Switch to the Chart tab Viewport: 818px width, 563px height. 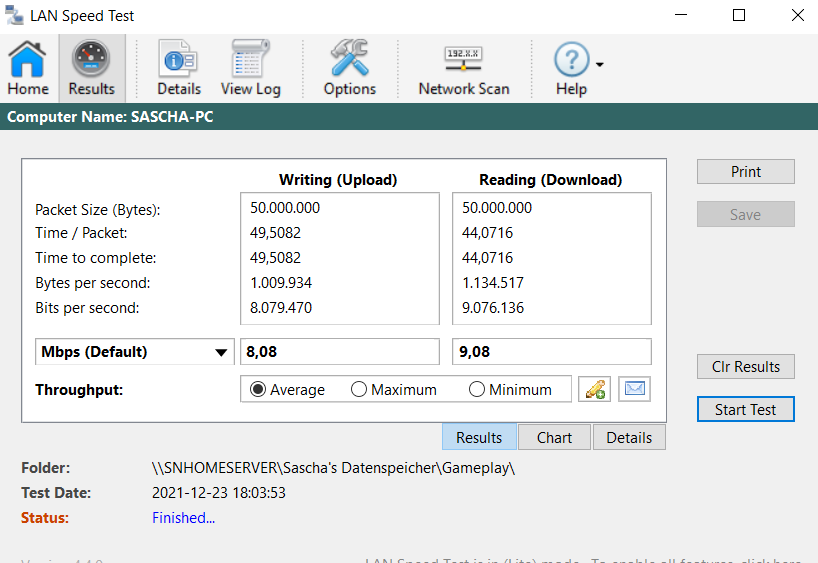click(554, 437)
